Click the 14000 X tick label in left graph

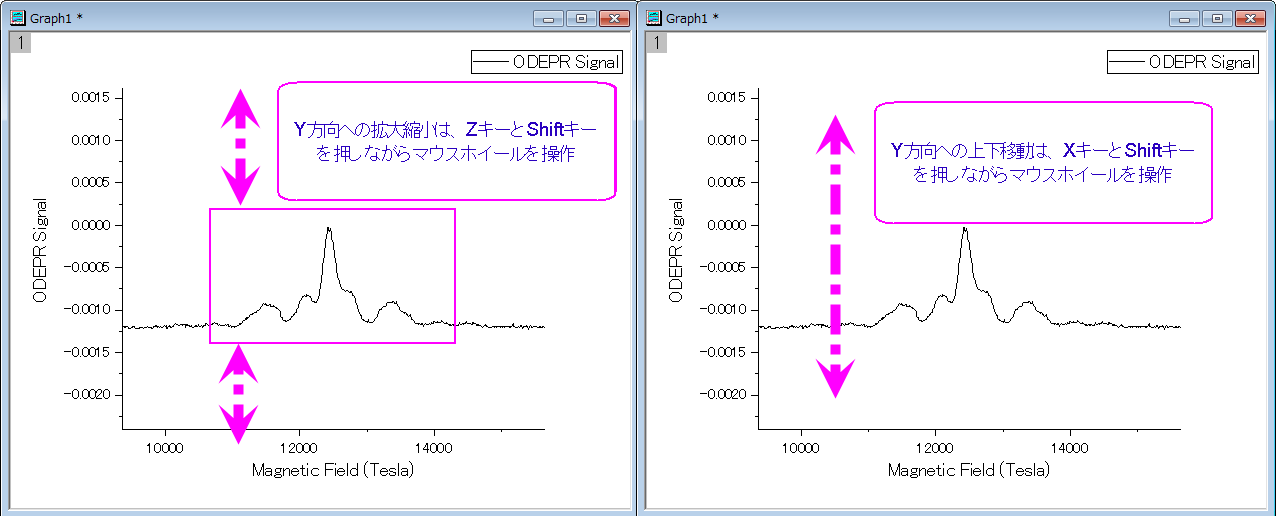[434, 446]
